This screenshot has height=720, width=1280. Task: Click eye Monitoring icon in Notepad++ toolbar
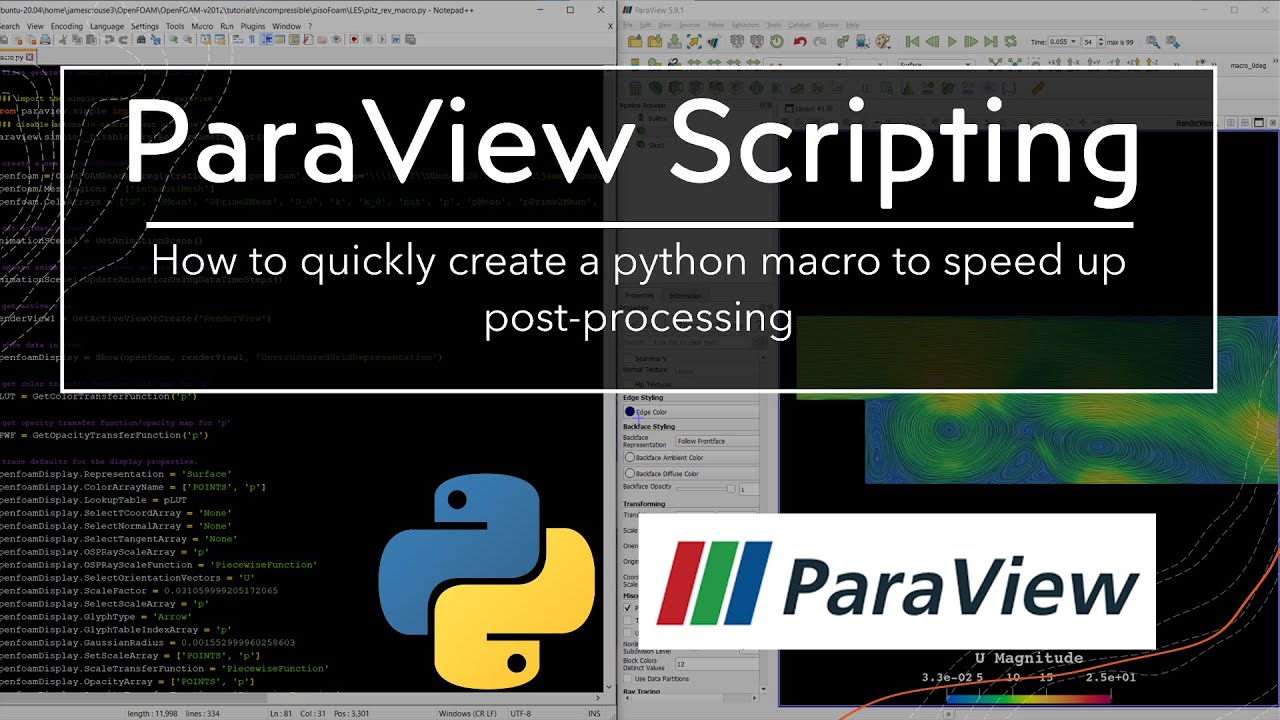click(x=336, y=40)
